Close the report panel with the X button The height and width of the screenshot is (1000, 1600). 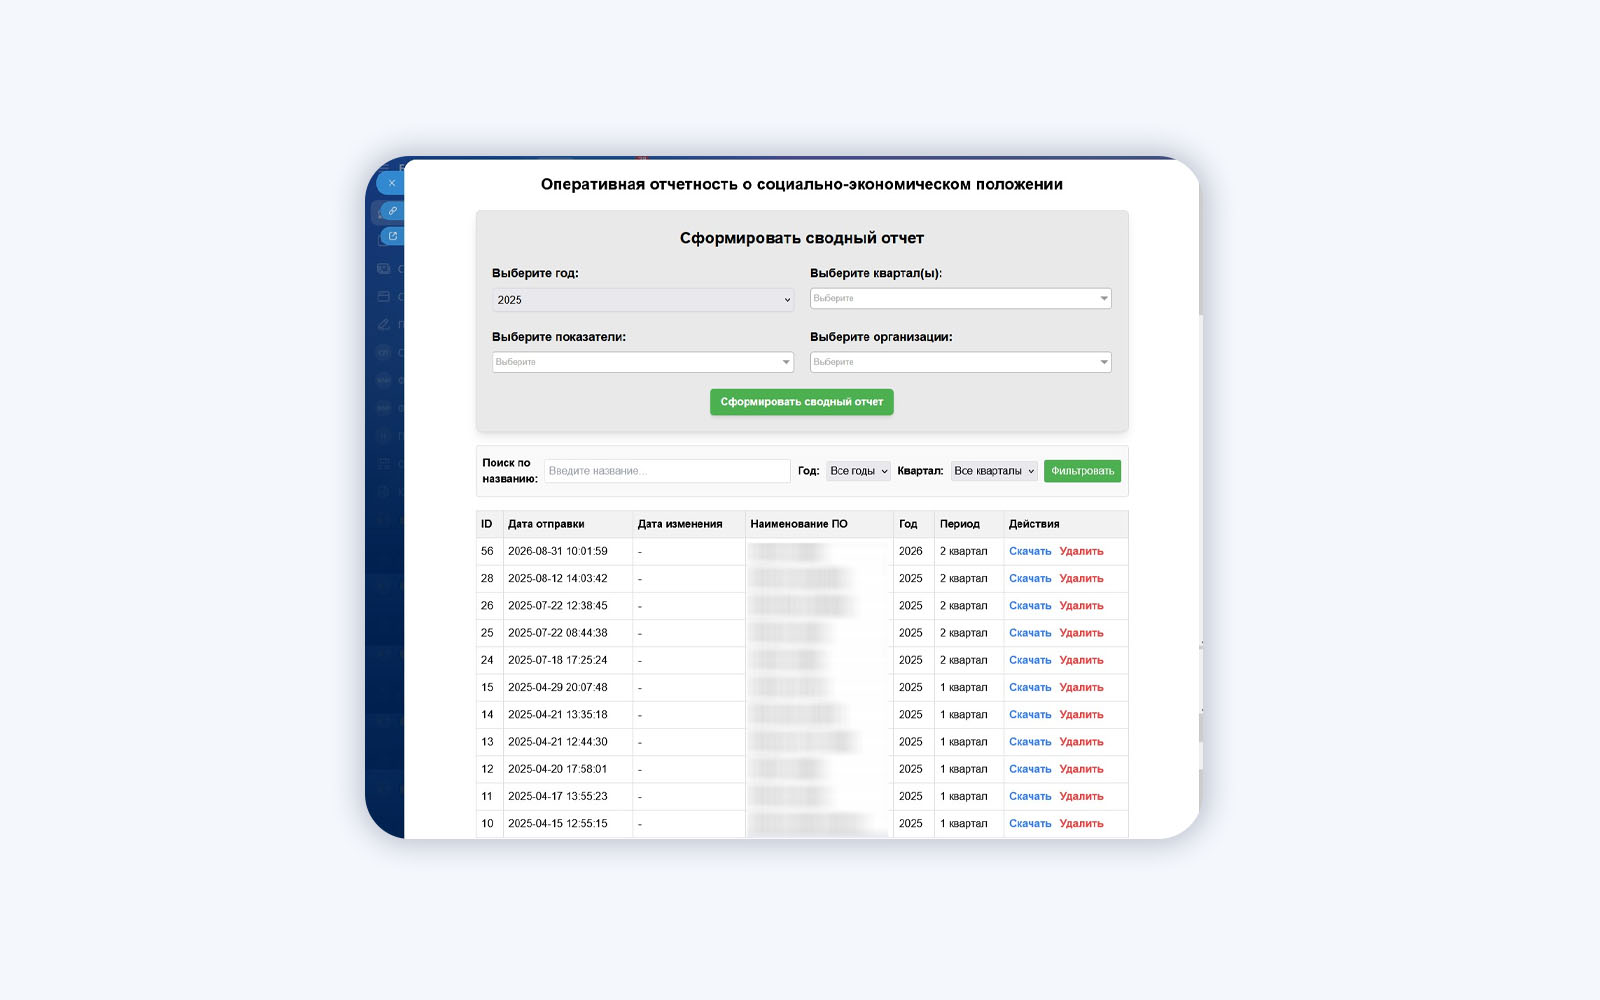(392, 183)
